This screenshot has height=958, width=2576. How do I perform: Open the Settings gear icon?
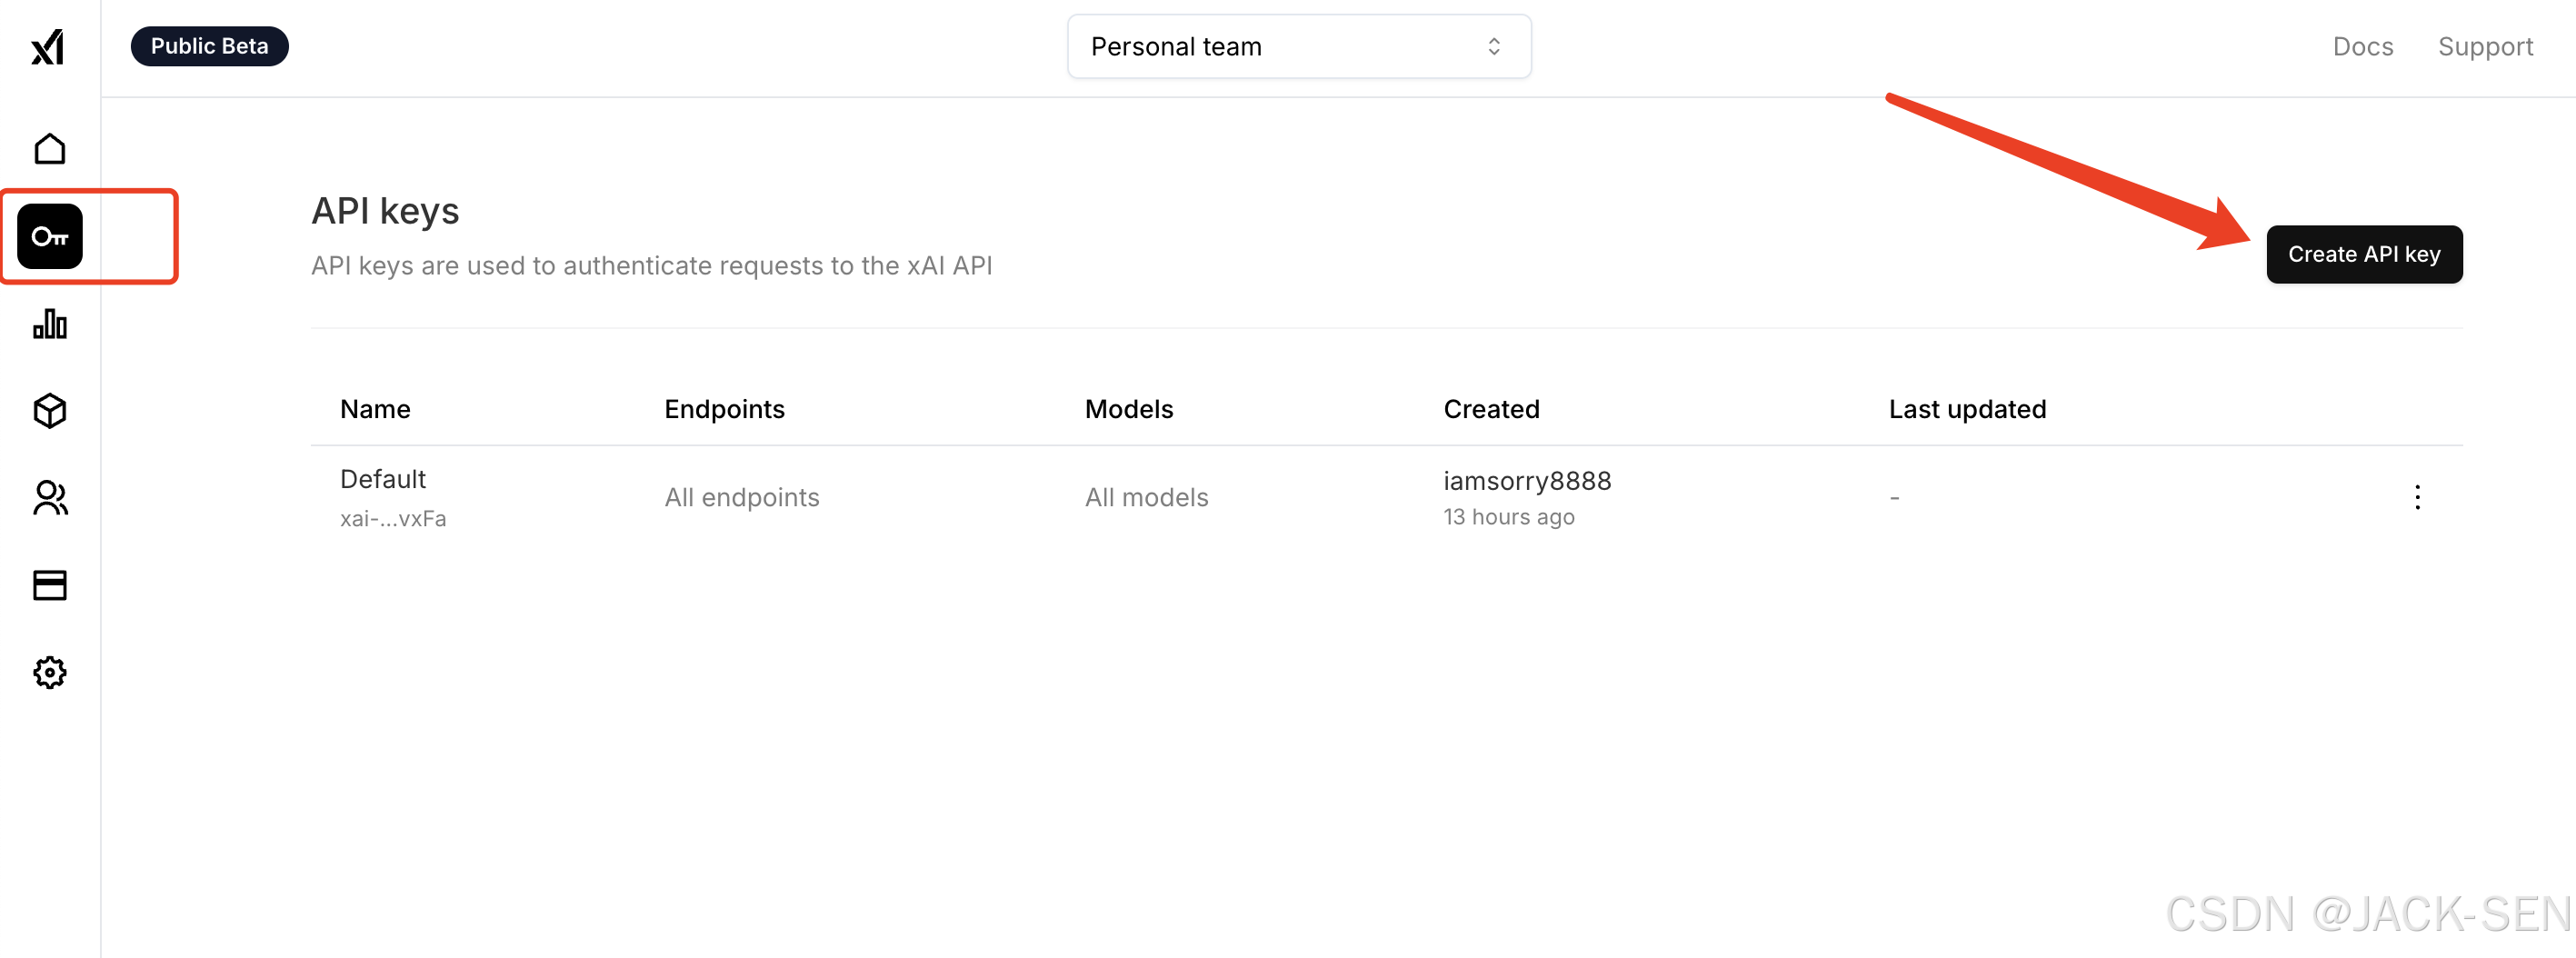click(x=50, y=672)
